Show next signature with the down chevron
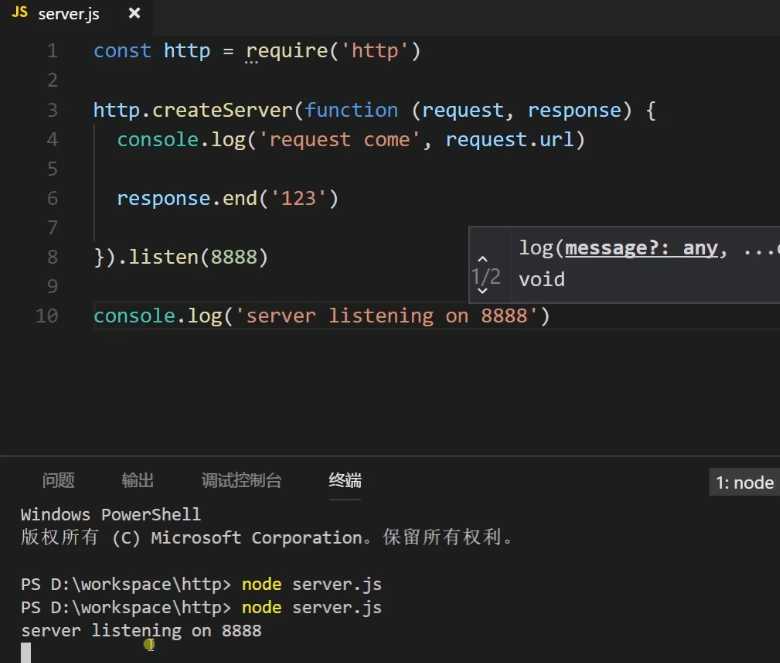Screen dimensions: 780x663 [483, 290]
